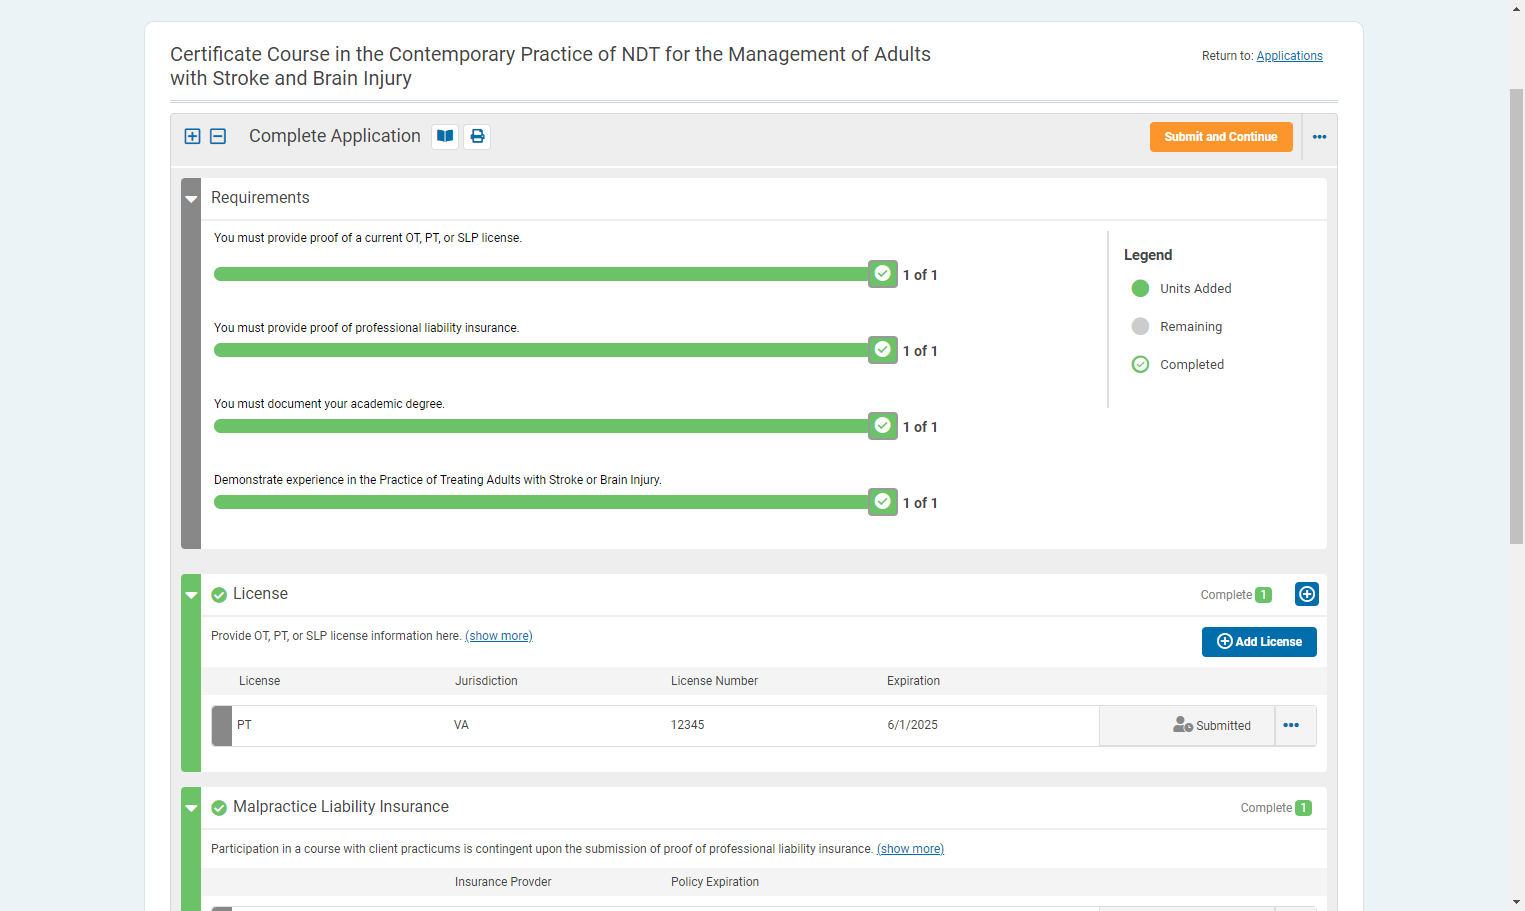Click the PT license row
Viewport: 1525px width, 911px height.
[x=764, y=726]
